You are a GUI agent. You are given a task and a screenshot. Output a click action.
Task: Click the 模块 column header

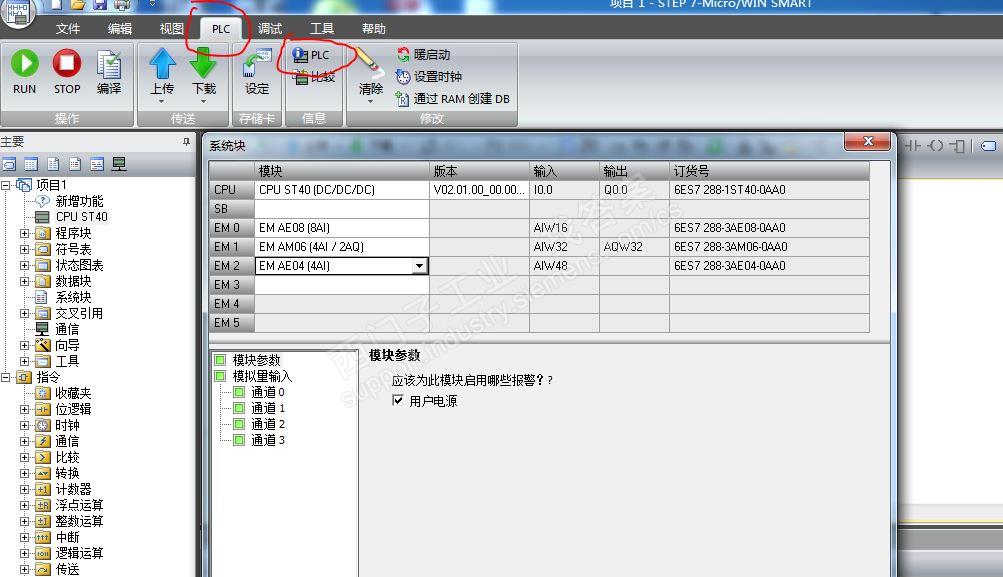tap(342, 171)
